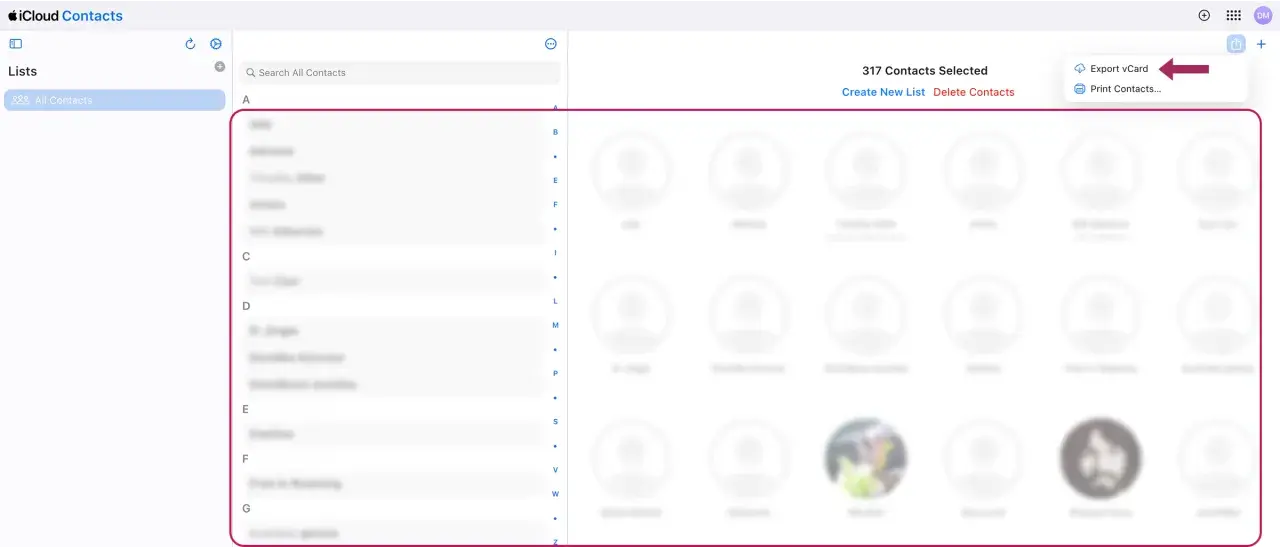This screenshot has width=1280, height=547.
Task: Click the circular icon right of refresh arrow
Action: [216, 44]
